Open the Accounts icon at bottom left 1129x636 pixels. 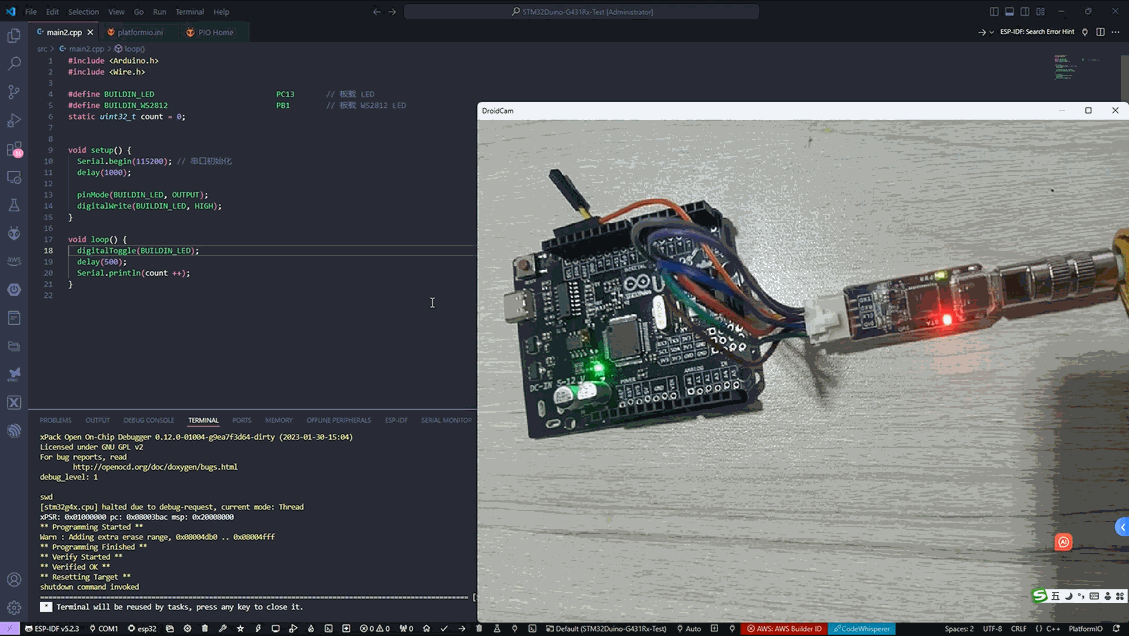[x=14, y=580]
